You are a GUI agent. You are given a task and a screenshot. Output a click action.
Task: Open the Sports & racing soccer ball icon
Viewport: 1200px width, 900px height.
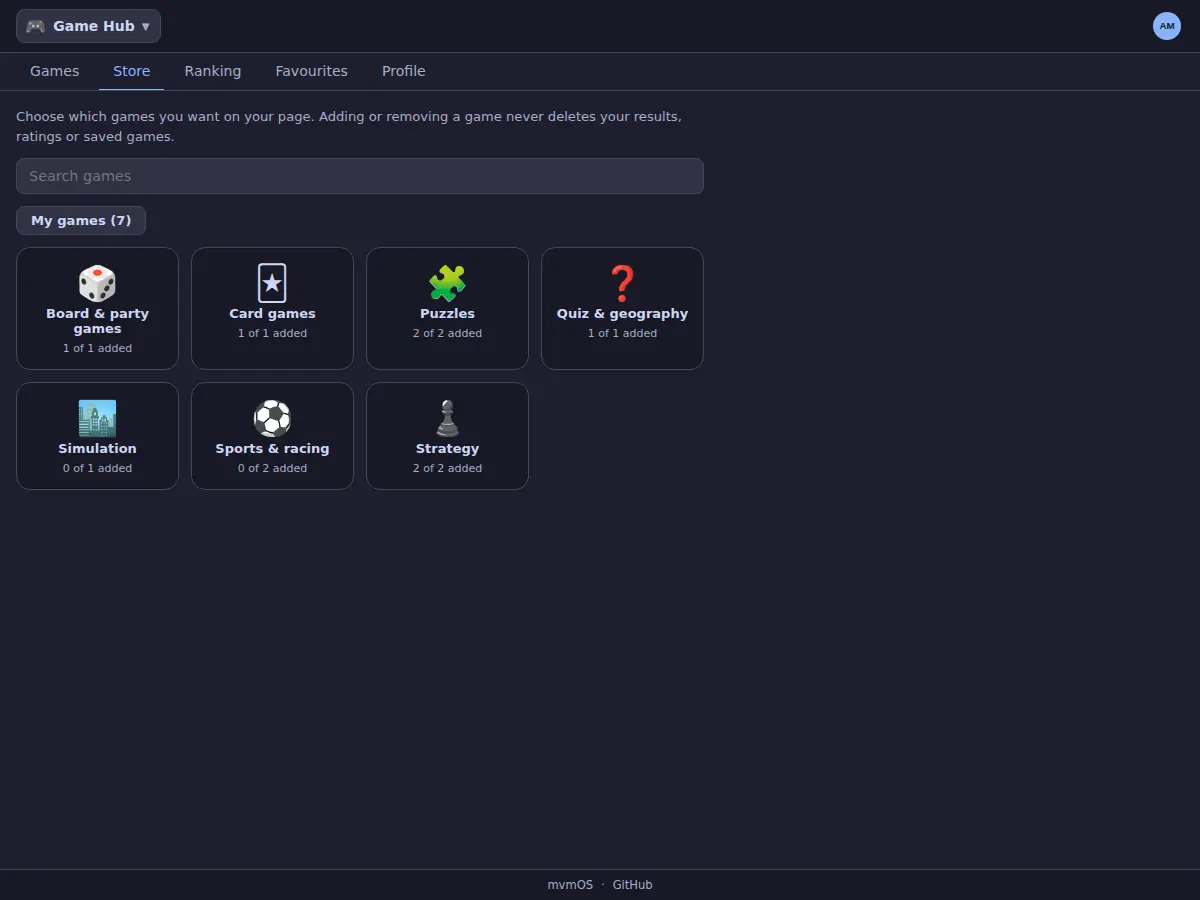click(272, 418)
